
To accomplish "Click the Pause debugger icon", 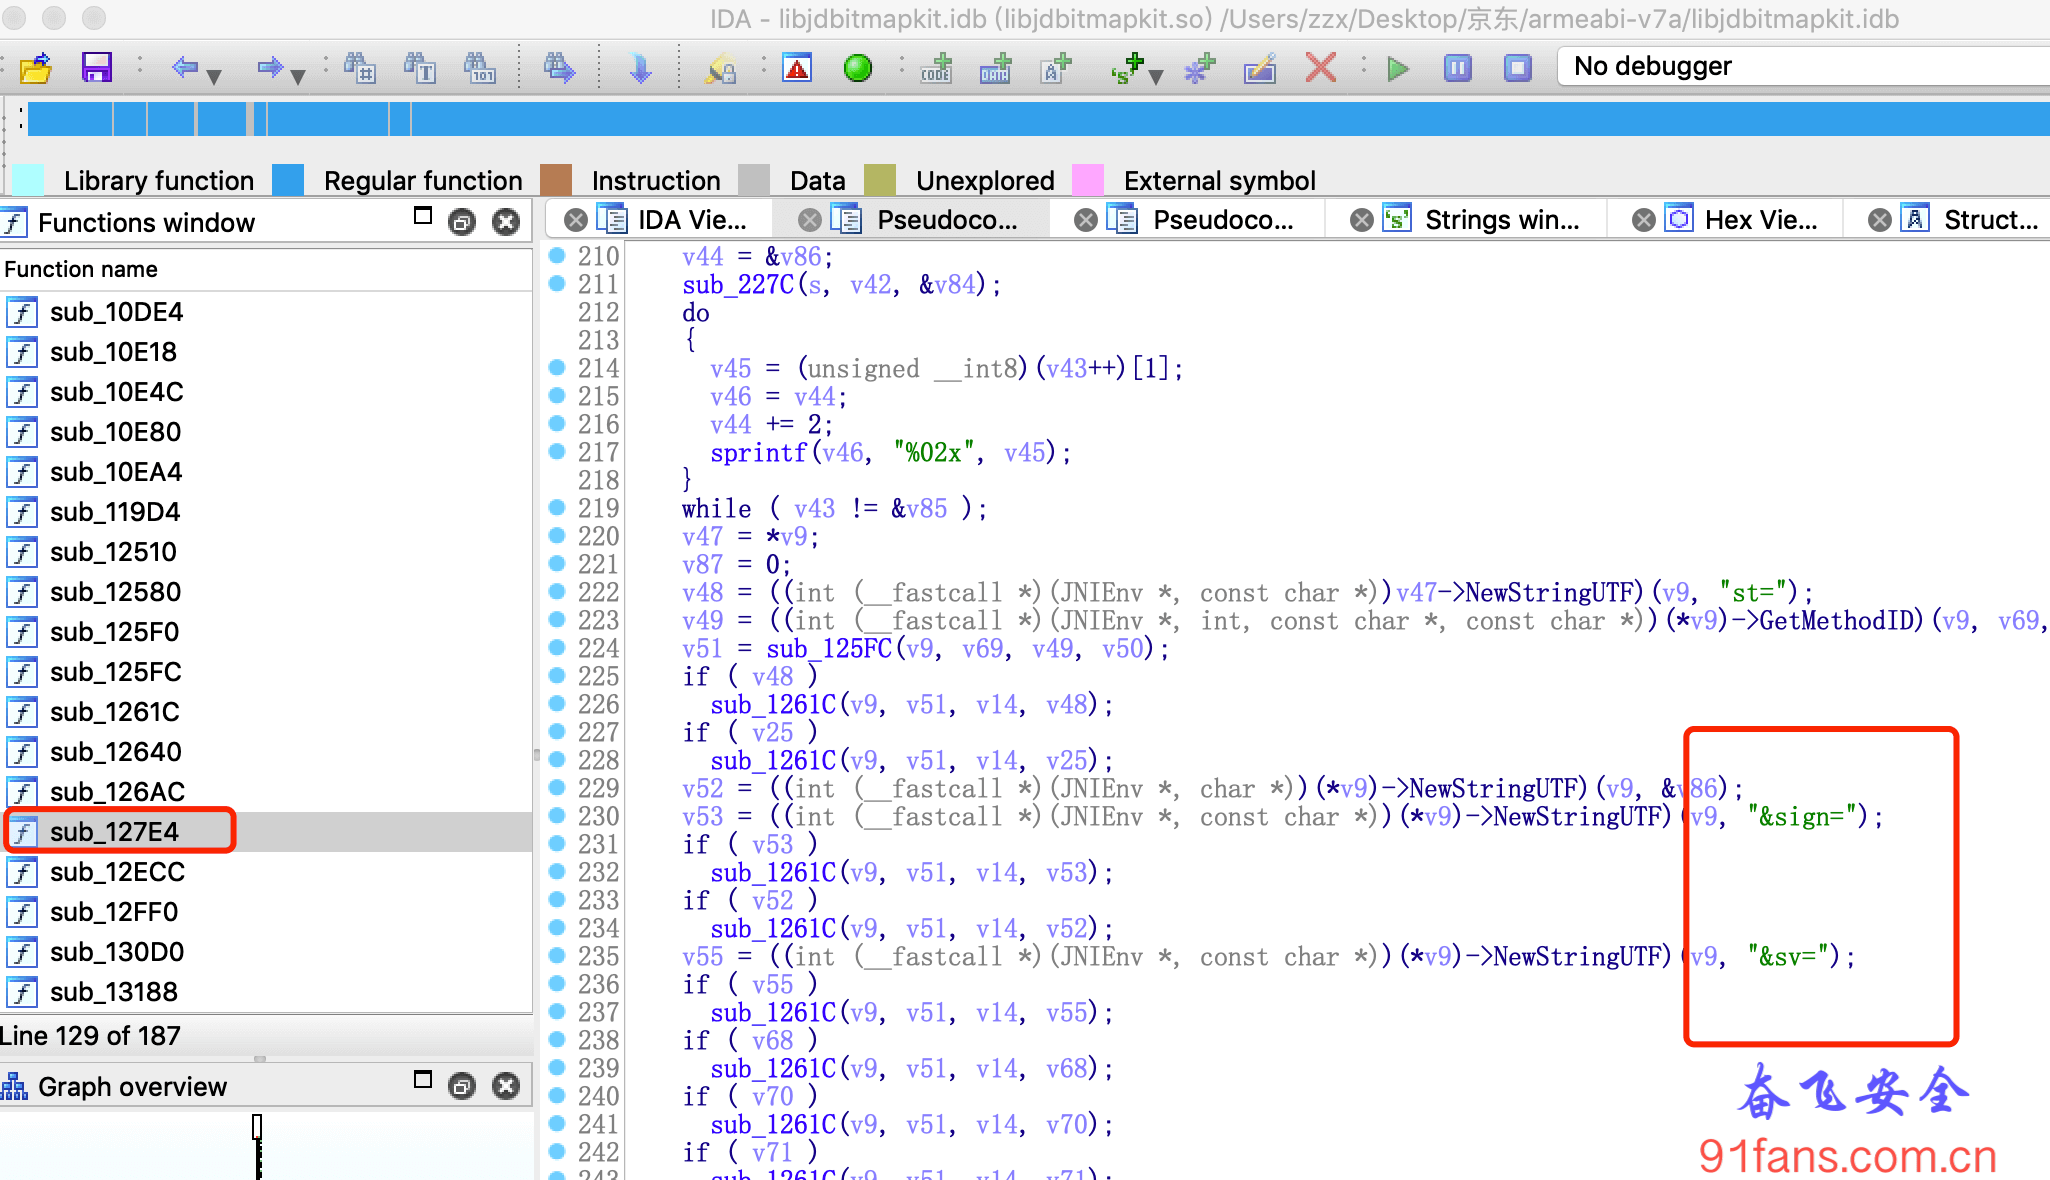I will [x=1457, y=66].
